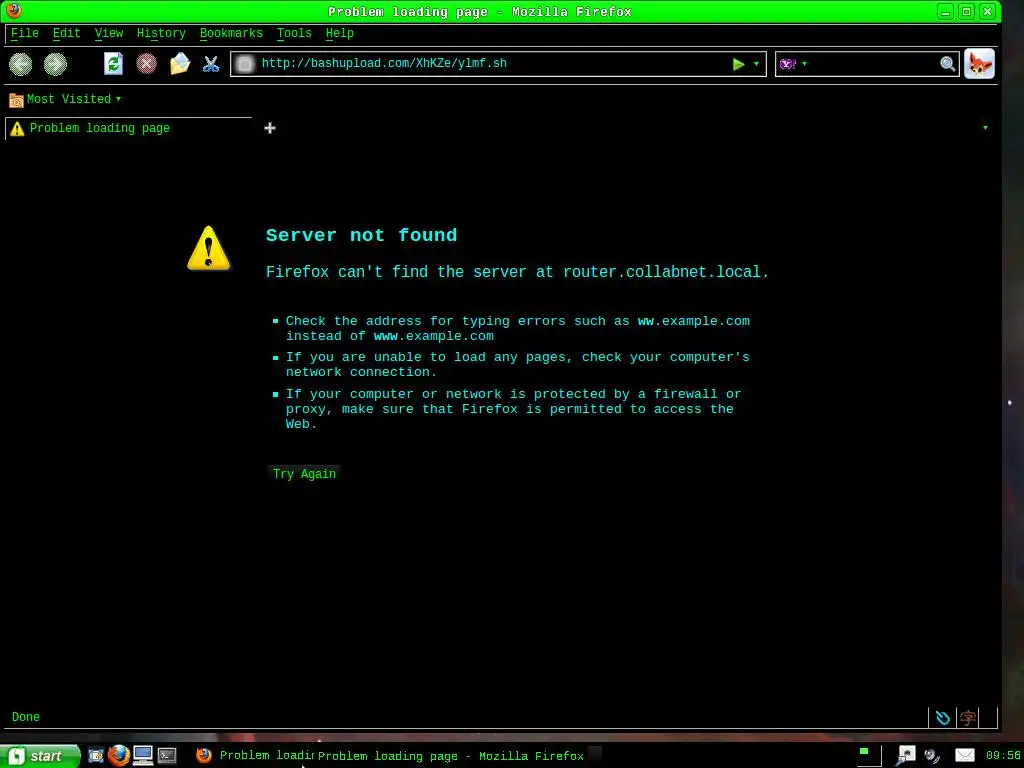Viewport: 1024px width, 768px height.
Task: Click the yellow warning triangle on error page
Action: click(209, 248)
